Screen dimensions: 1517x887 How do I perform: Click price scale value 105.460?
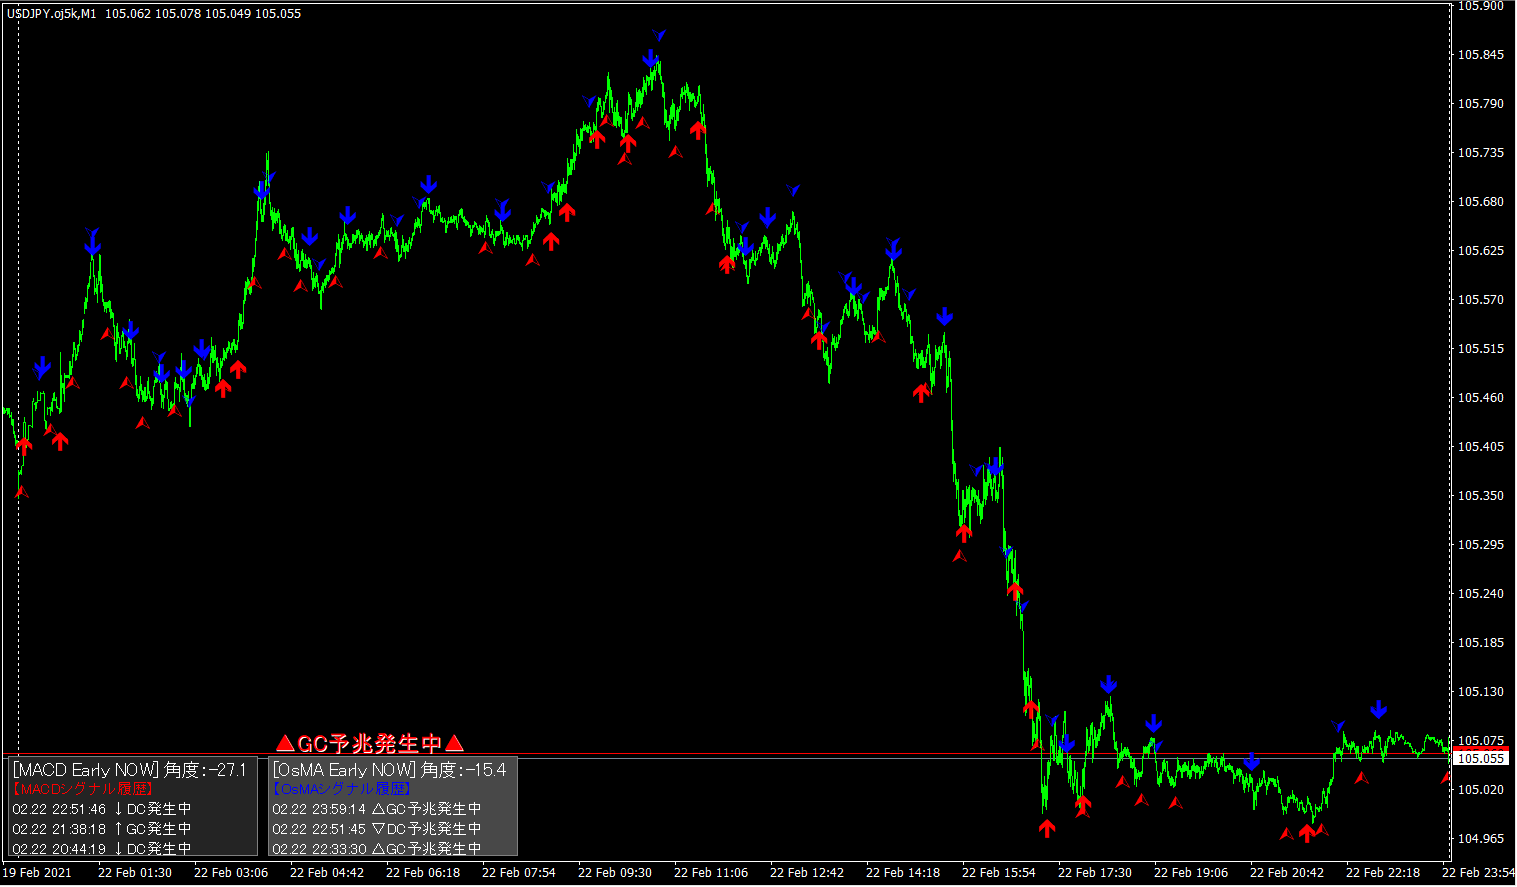click(x=1481, y=398)
